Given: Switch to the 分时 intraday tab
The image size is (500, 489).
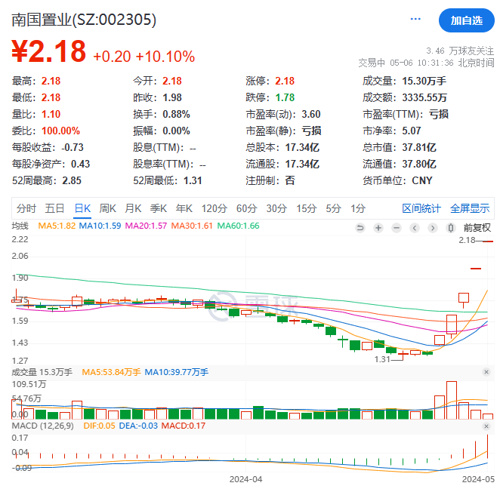Looking at the screenshot, I should [x=26, y=209].
